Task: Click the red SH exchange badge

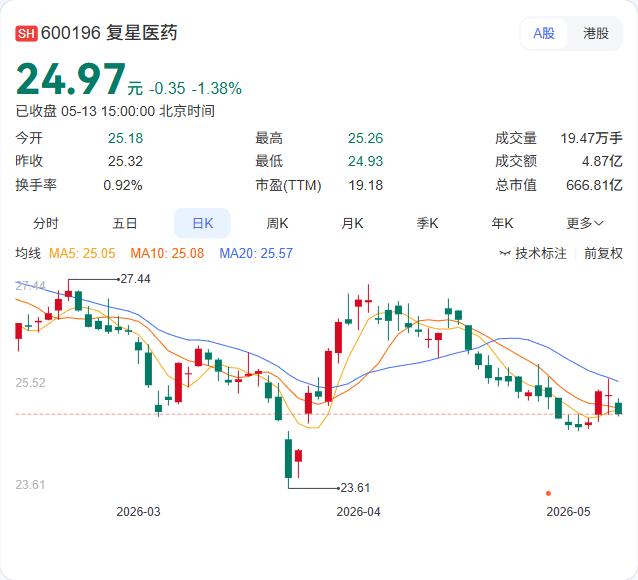Action: [x=26, y=33]
